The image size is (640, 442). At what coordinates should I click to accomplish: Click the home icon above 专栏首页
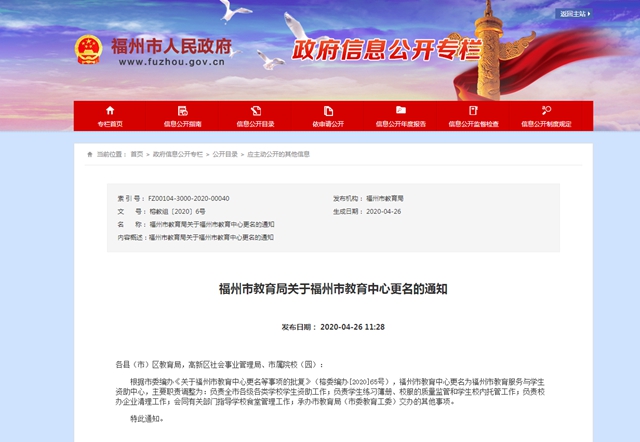110,110
